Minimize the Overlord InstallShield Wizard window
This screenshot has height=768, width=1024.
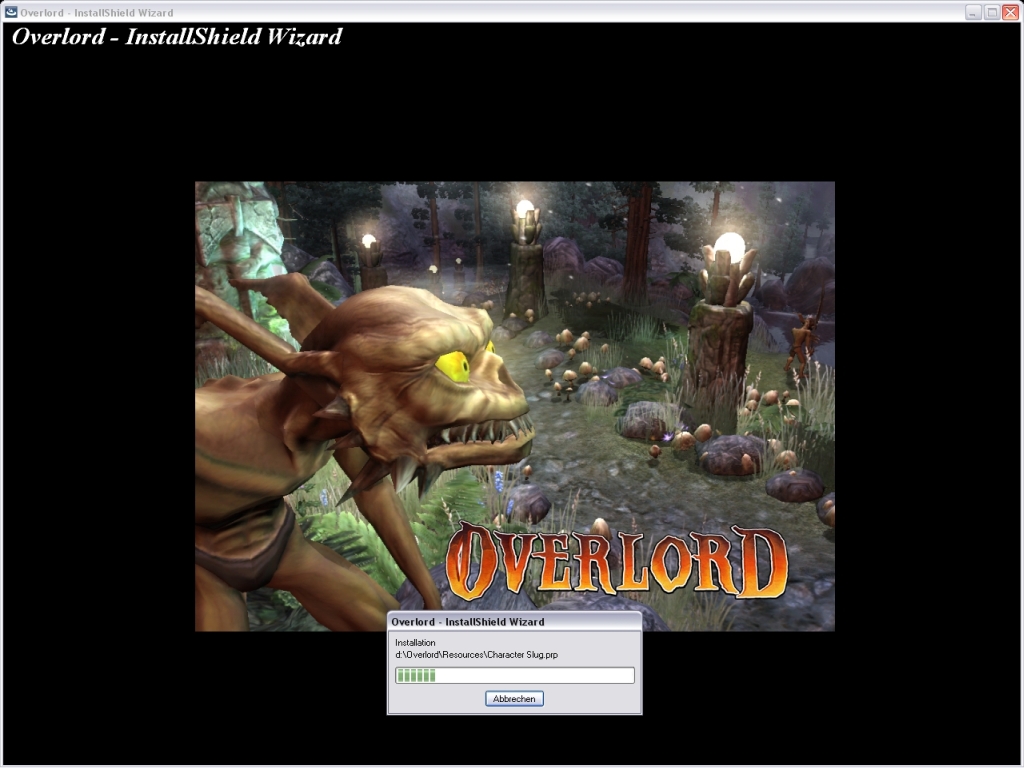tap(973, 12)
